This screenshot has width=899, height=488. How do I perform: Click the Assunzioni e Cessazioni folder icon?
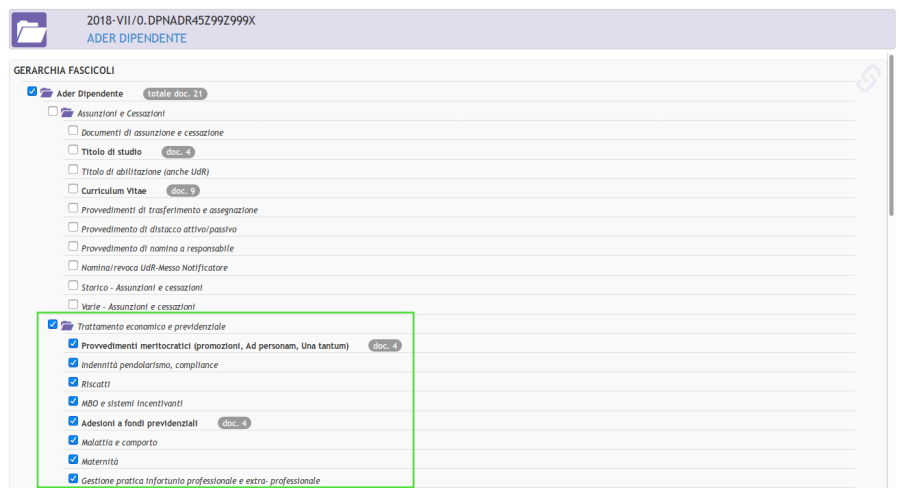point(67,113)
